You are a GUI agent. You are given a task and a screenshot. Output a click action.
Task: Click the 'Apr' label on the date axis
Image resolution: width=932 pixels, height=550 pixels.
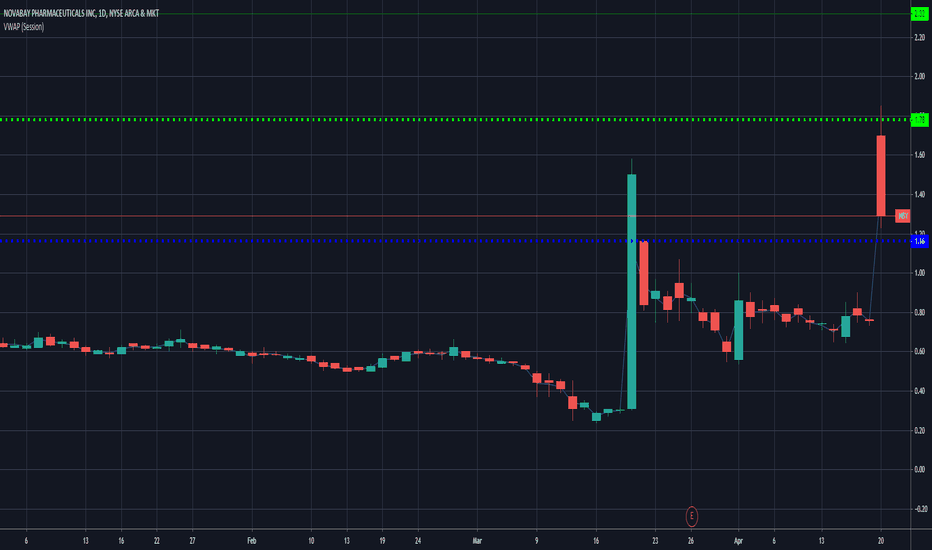[x=738, y=540]
